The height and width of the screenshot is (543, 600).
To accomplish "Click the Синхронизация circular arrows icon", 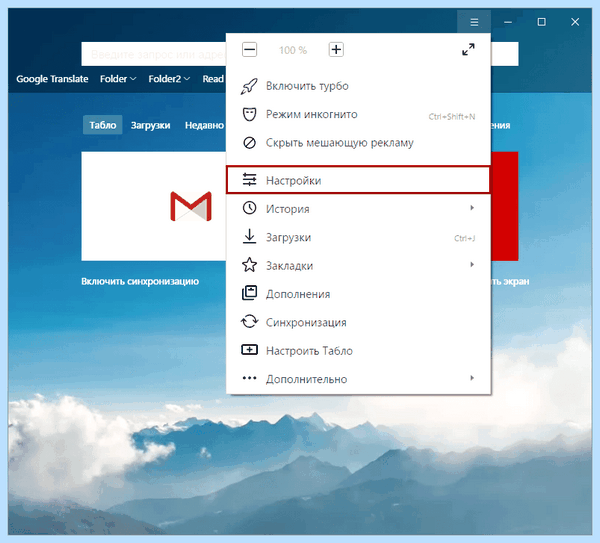I will click(249, 321).
